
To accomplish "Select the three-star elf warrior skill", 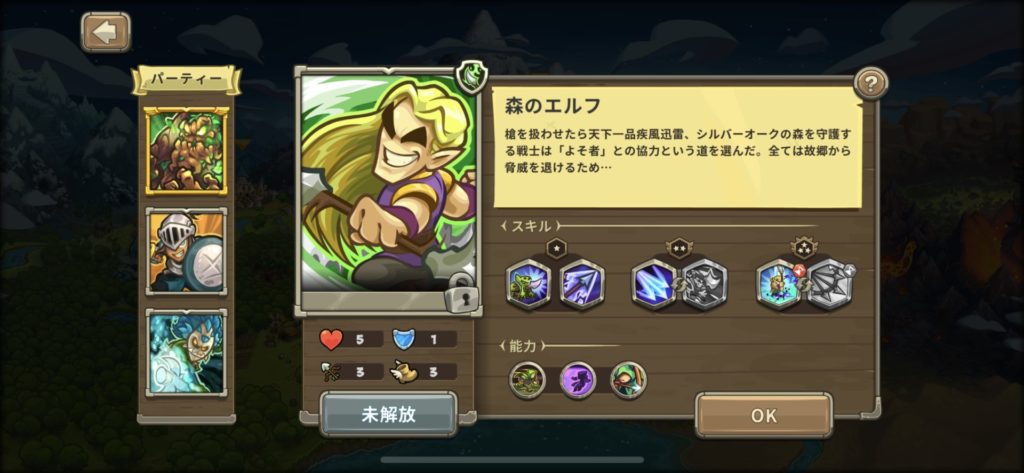I will pyautogui.click(x=778, y=285).
